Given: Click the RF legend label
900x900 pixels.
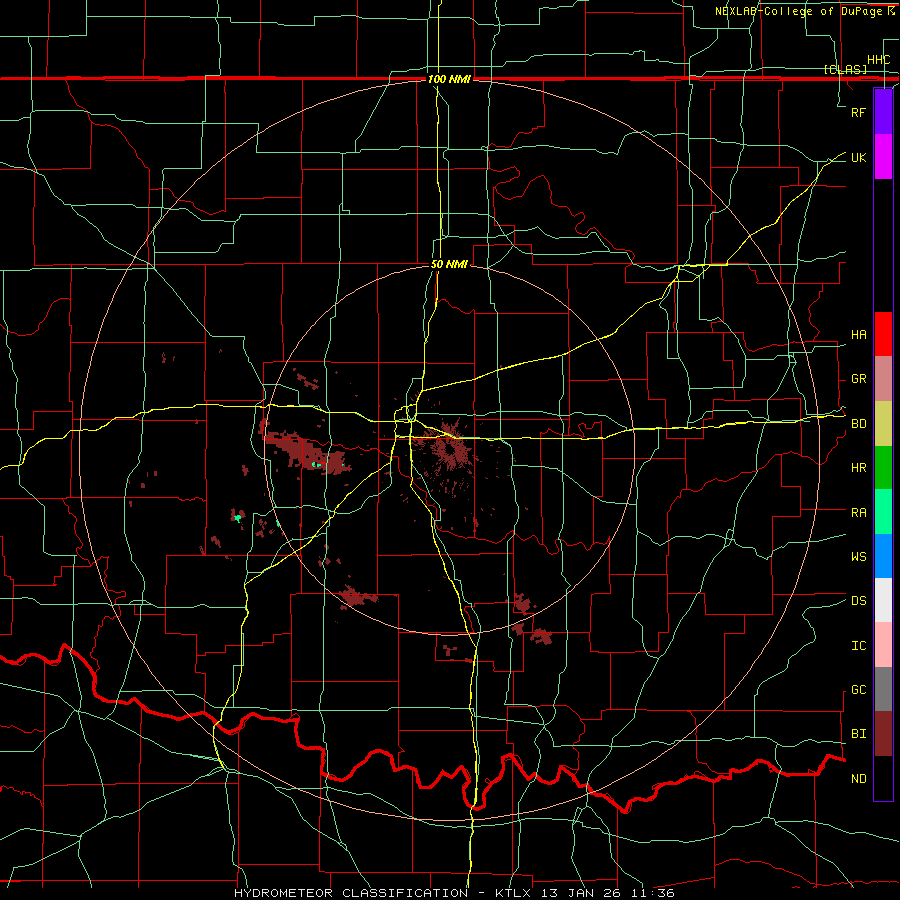Looking at the screenshot, I should (x=858, y=112).
